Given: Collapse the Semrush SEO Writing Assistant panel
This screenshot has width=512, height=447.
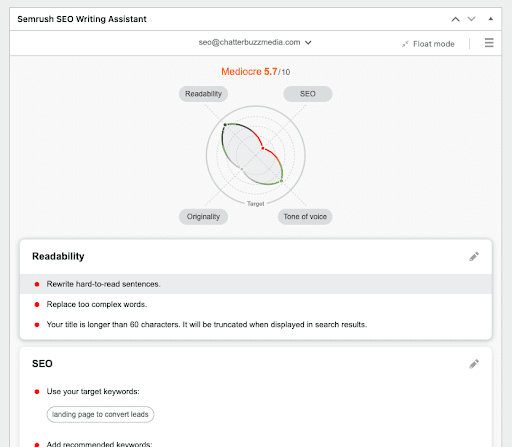Looking at the screenshot, I should (x=491, y=19).
